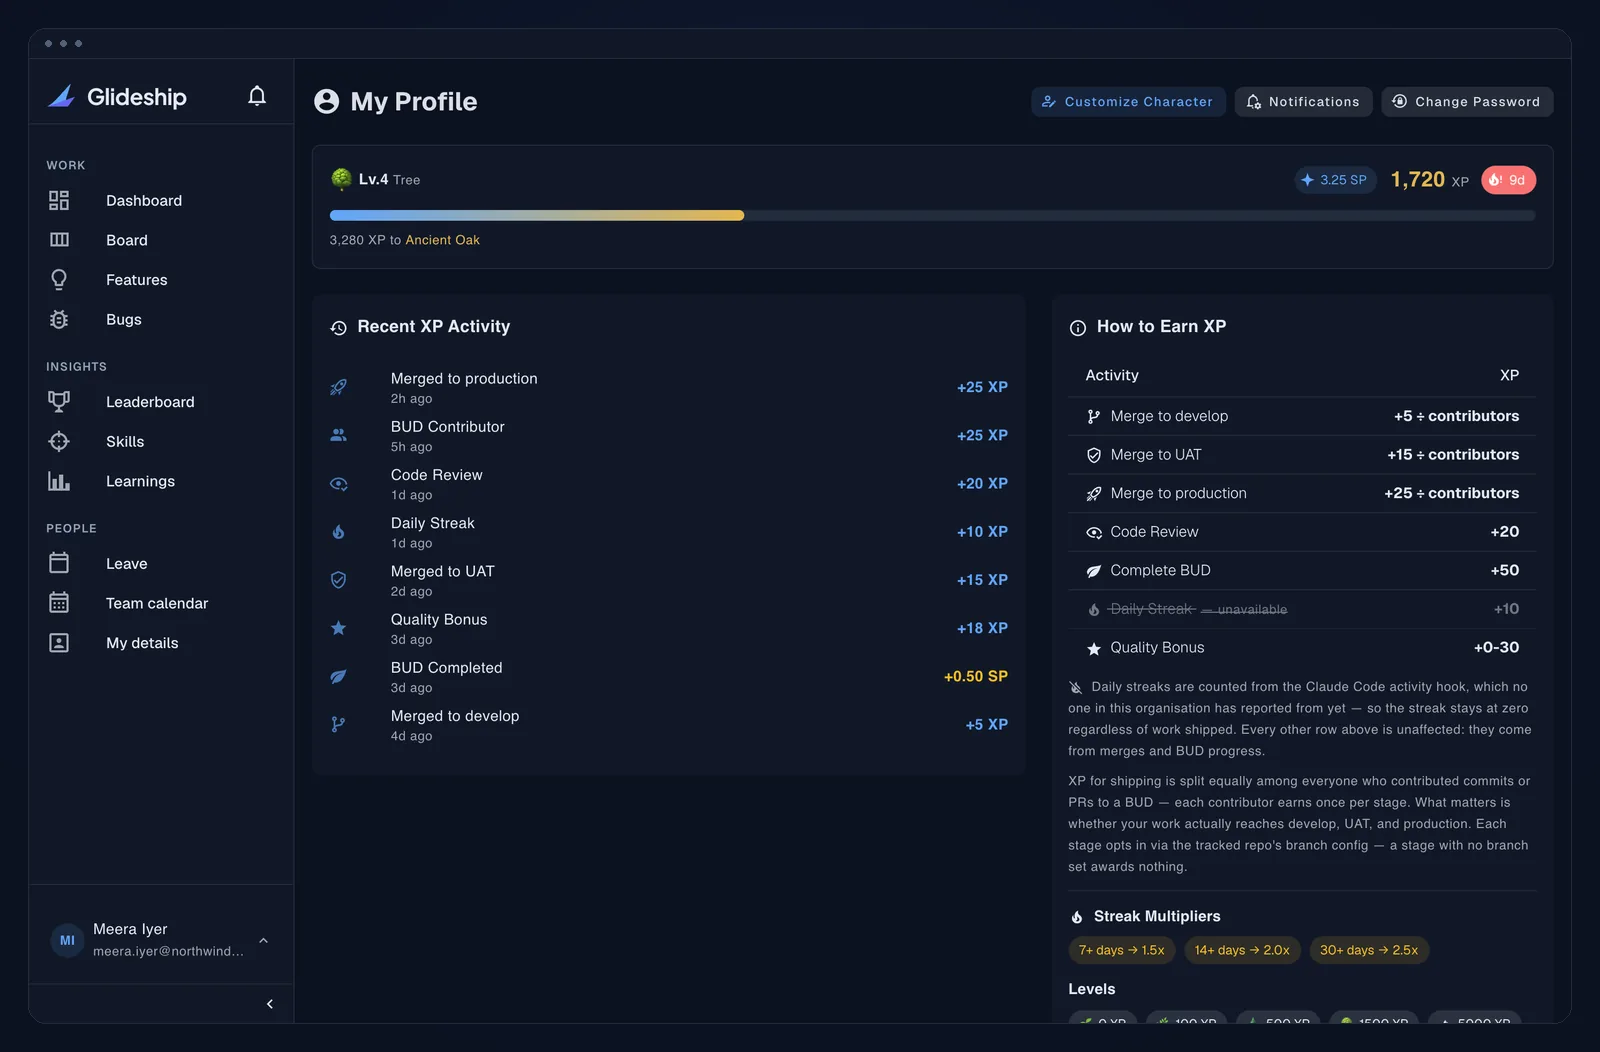Click the Leave calendar icon

pyautogui.click(x=59, y=563)
